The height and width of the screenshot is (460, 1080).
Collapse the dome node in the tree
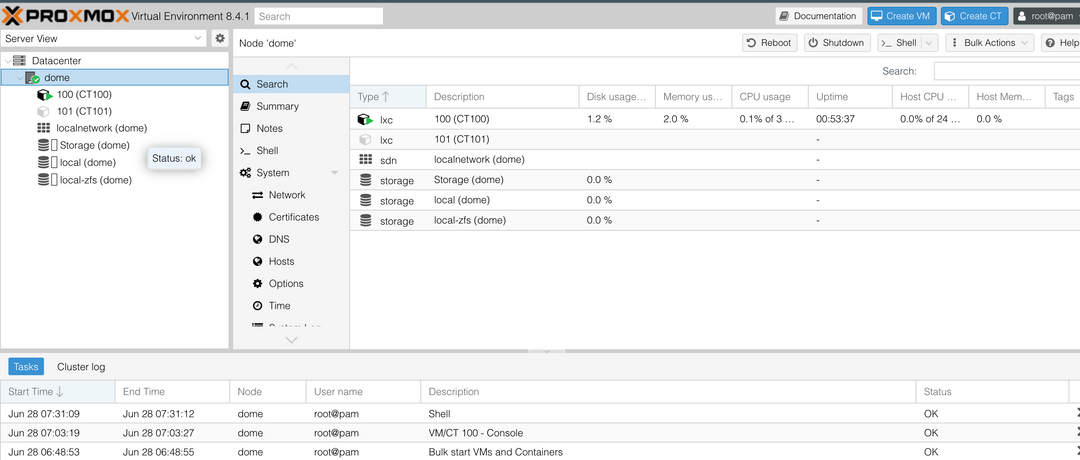pyautogui.click(x=20, y=77)
